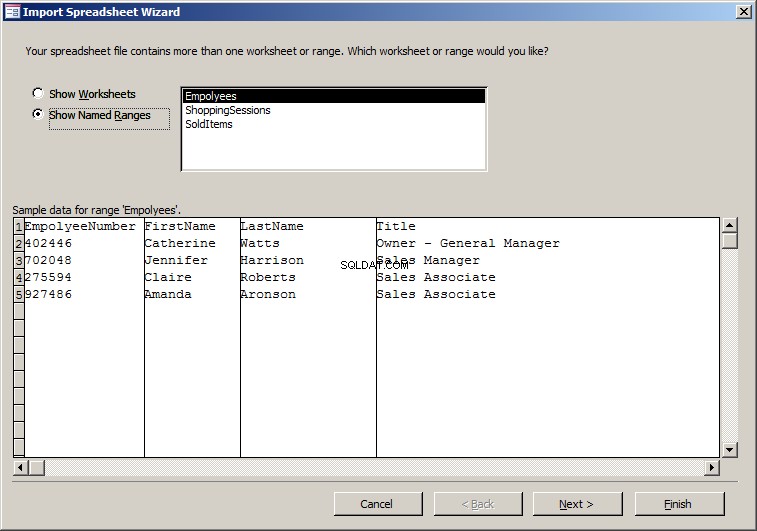Click the sample data scroll down arrow
This screenshot has width=757, height=531.
(x=729, y=449)
